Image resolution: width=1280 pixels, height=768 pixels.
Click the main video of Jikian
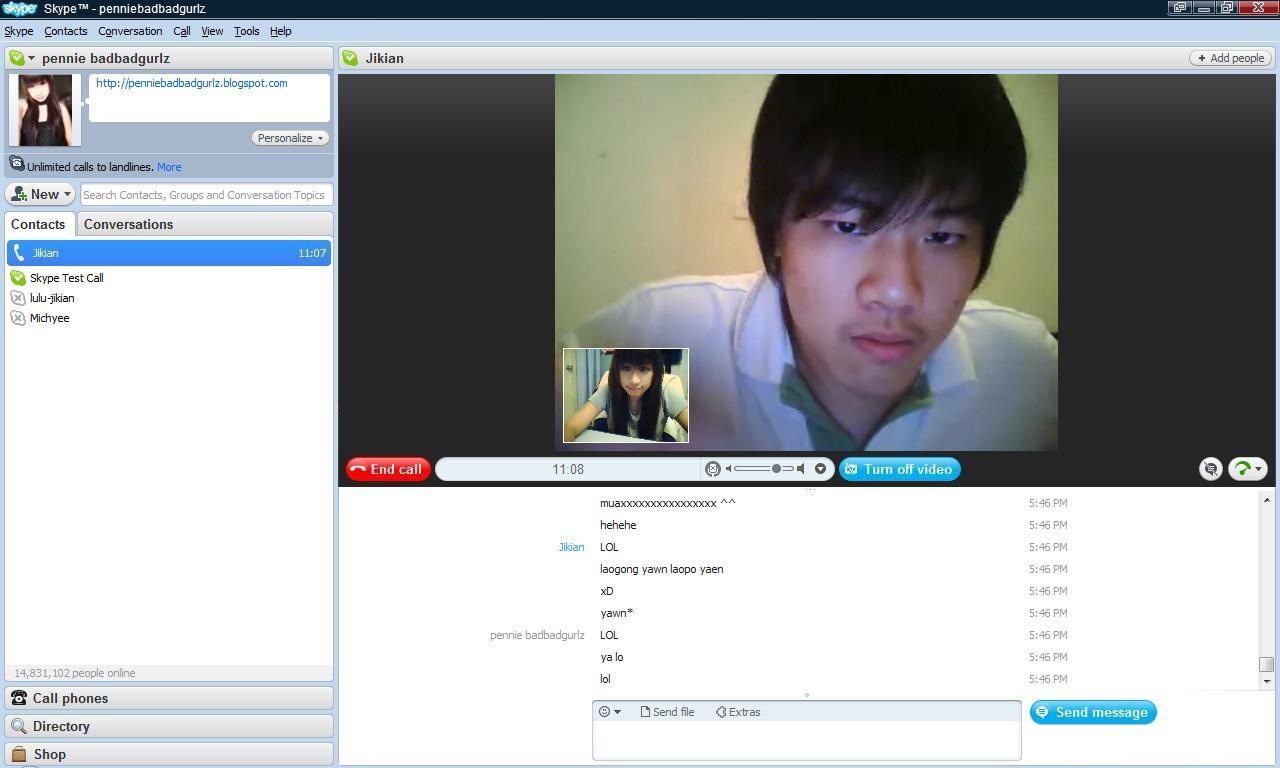click(x=806, y=262)
